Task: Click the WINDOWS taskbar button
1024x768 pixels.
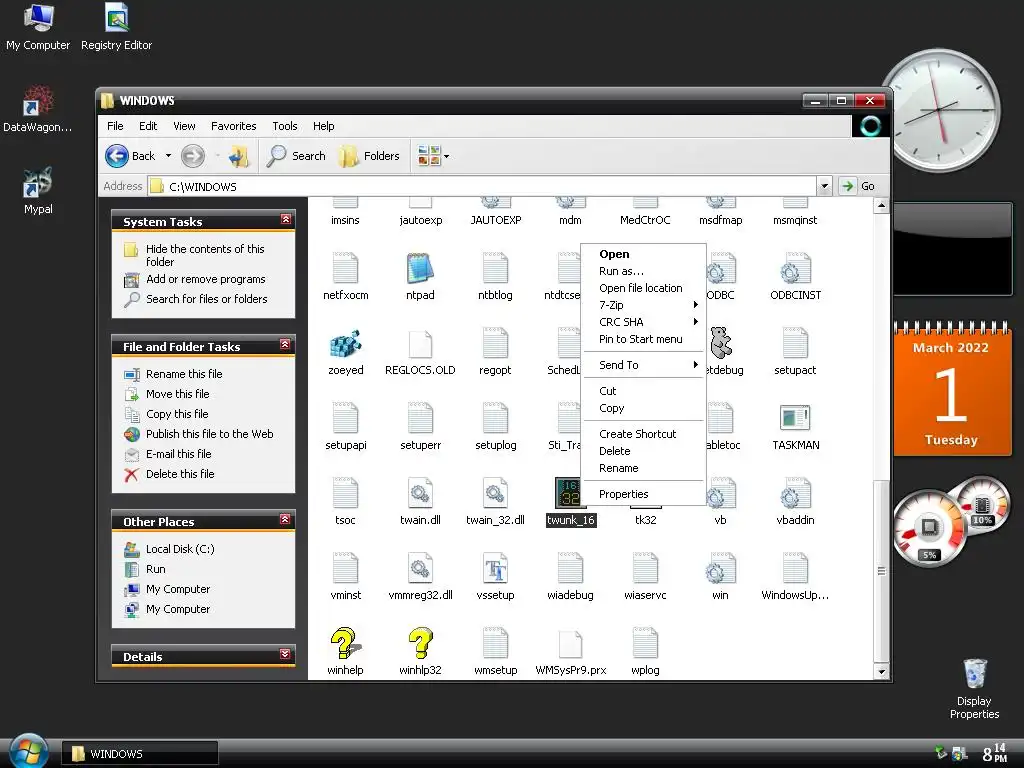Action: point(140,754)
